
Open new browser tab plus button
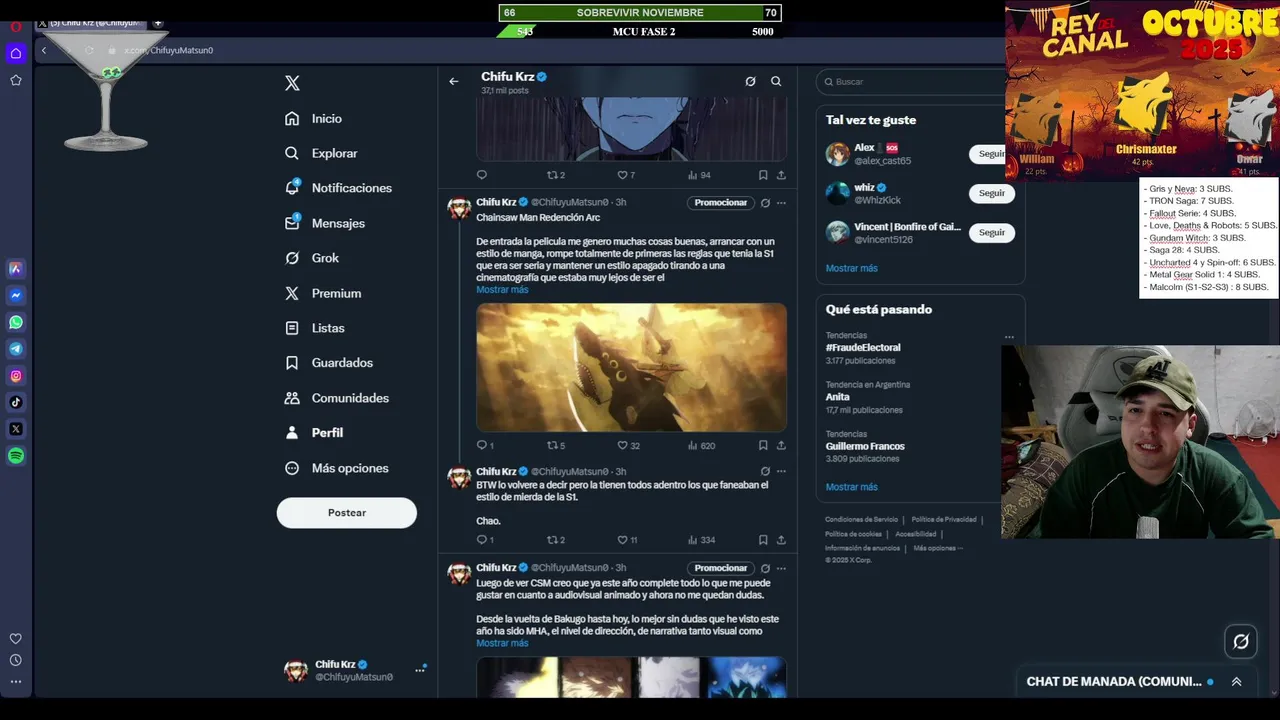(x=158, y=23)
